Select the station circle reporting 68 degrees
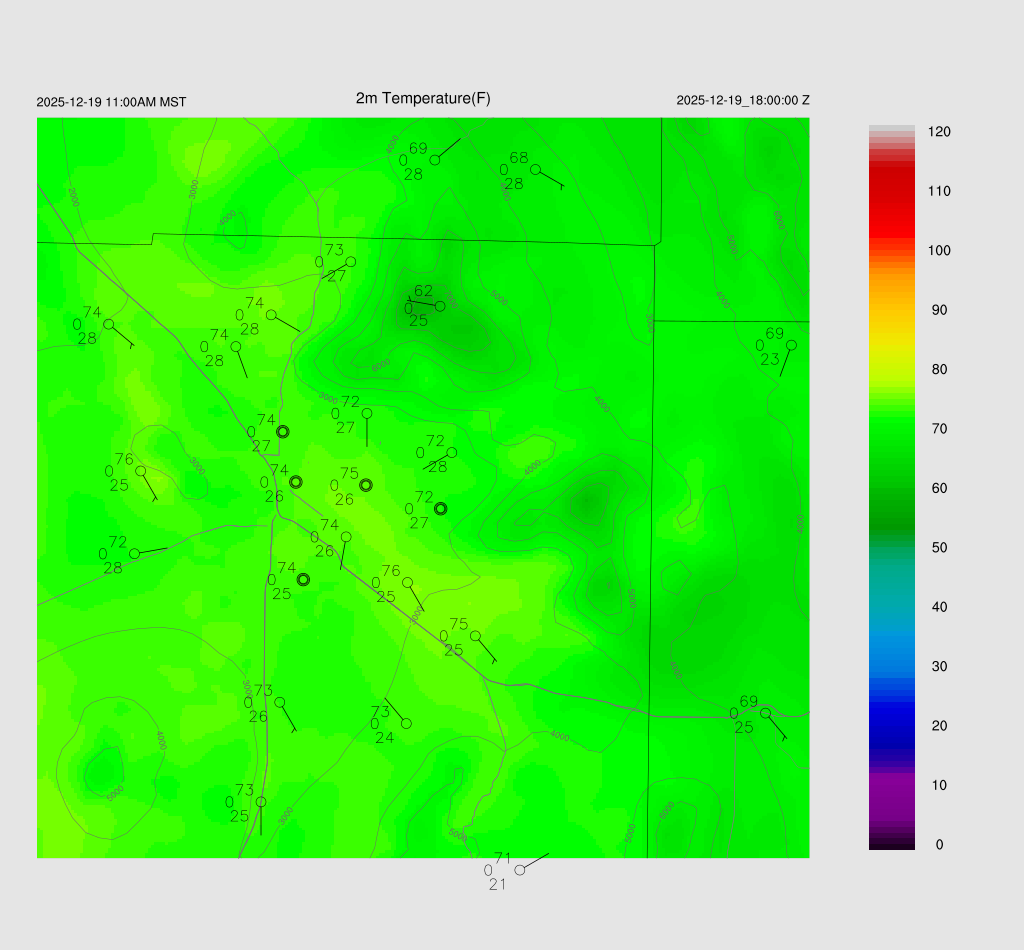This screenshot has width=1024, height=950. (x=535, y=169)
